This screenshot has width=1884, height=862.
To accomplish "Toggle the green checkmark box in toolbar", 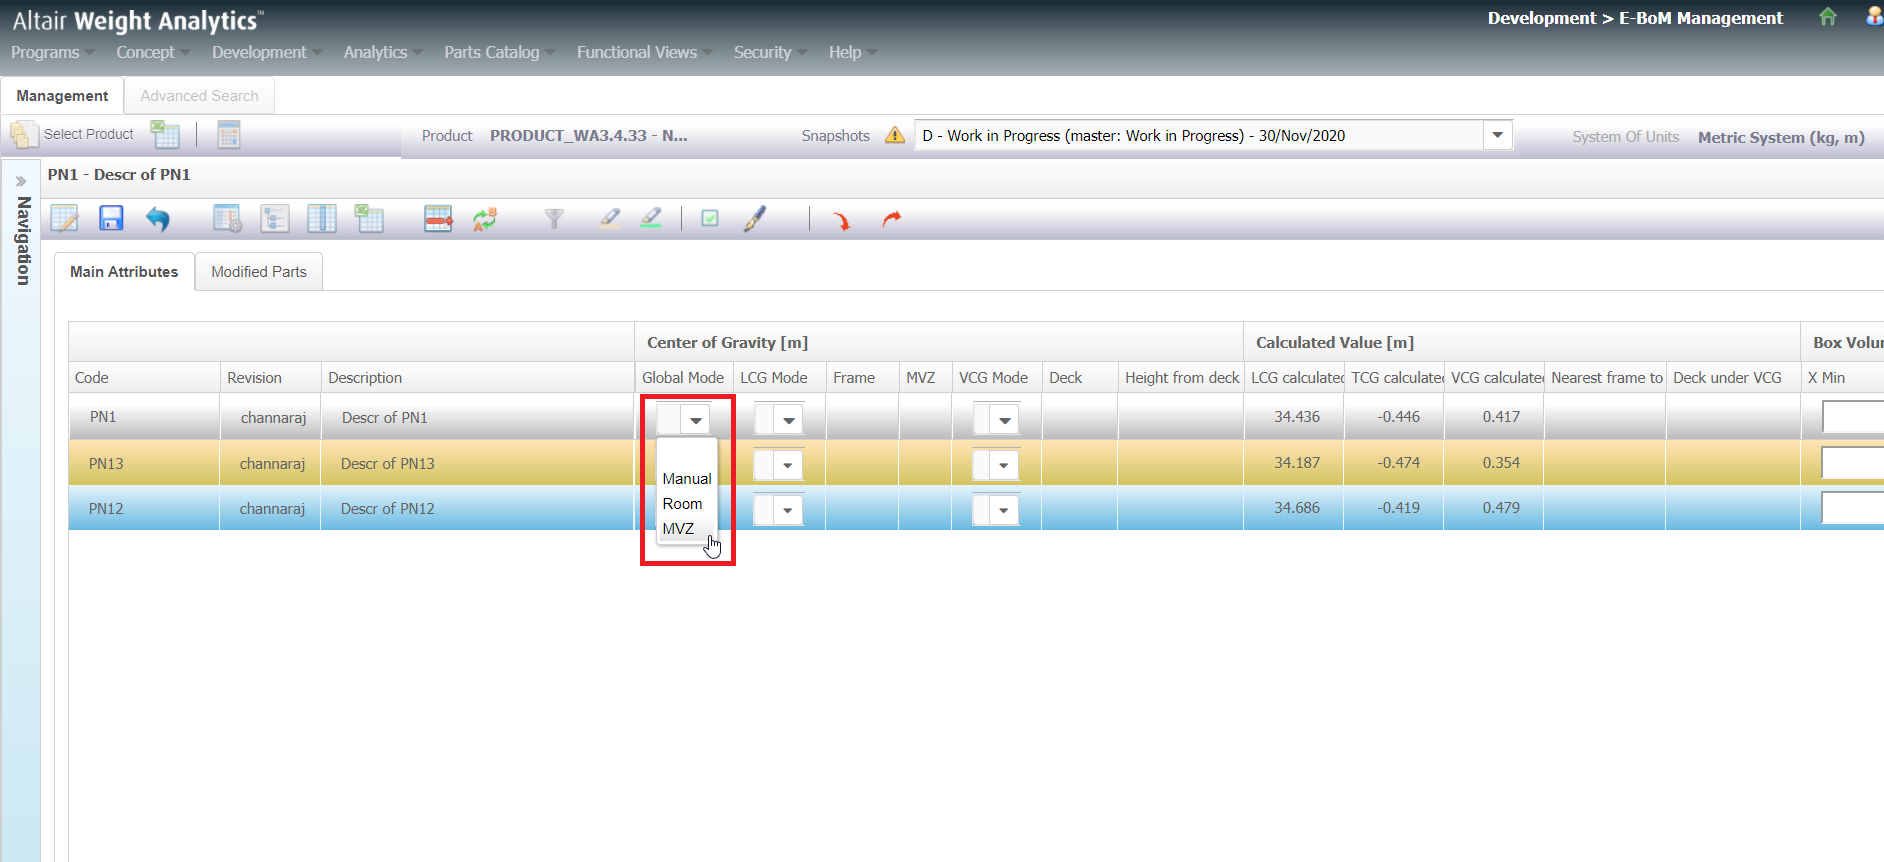I will (x=710, y=218).
